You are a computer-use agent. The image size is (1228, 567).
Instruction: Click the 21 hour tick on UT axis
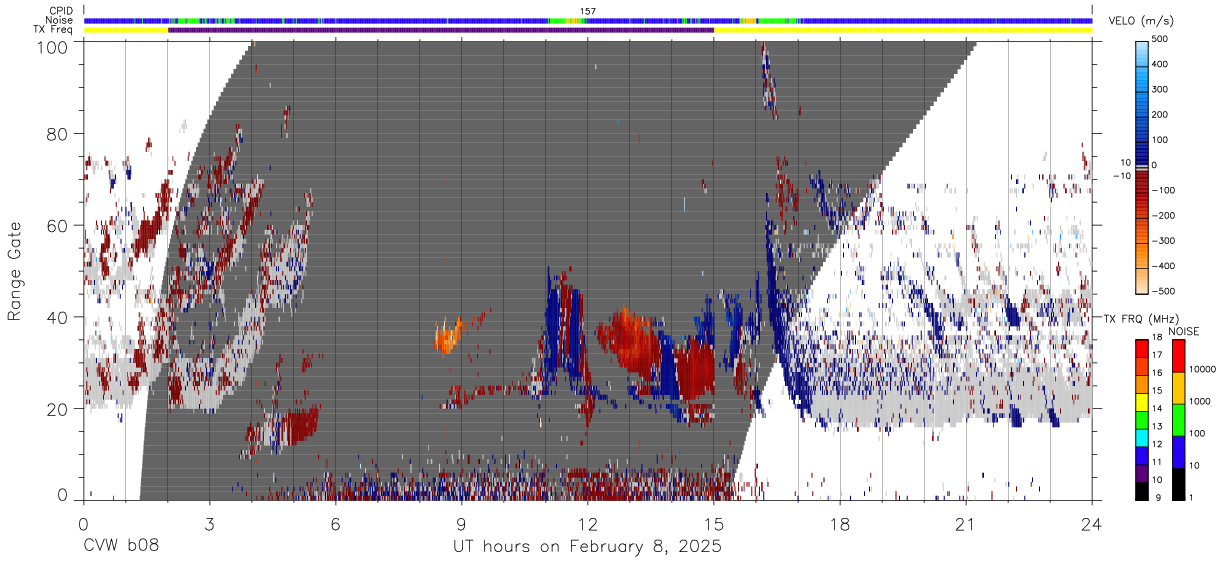(966, 525)
